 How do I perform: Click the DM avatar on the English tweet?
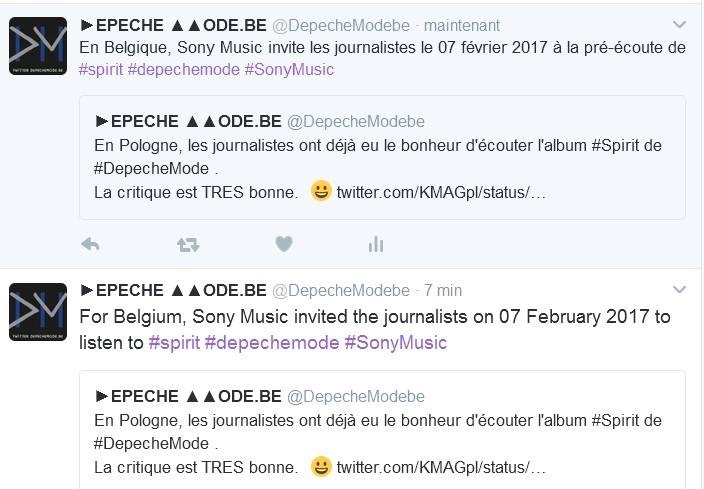coord(38,312)
